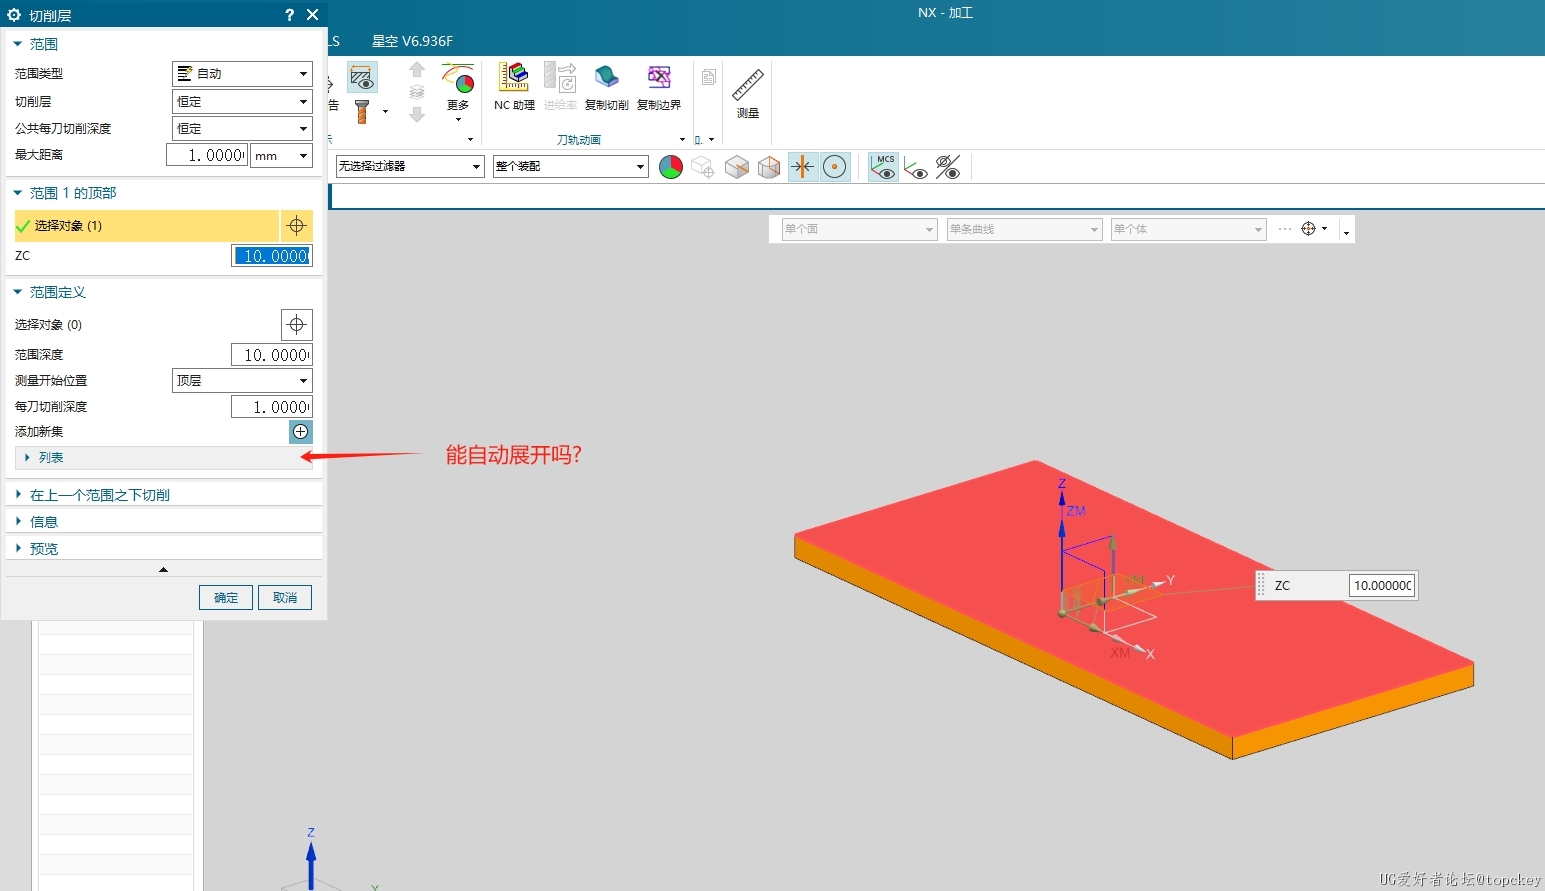The height and width of the screenshot is (891, 1545).
Task: Click the 每刀切削深度 value field
Action: 272,407
